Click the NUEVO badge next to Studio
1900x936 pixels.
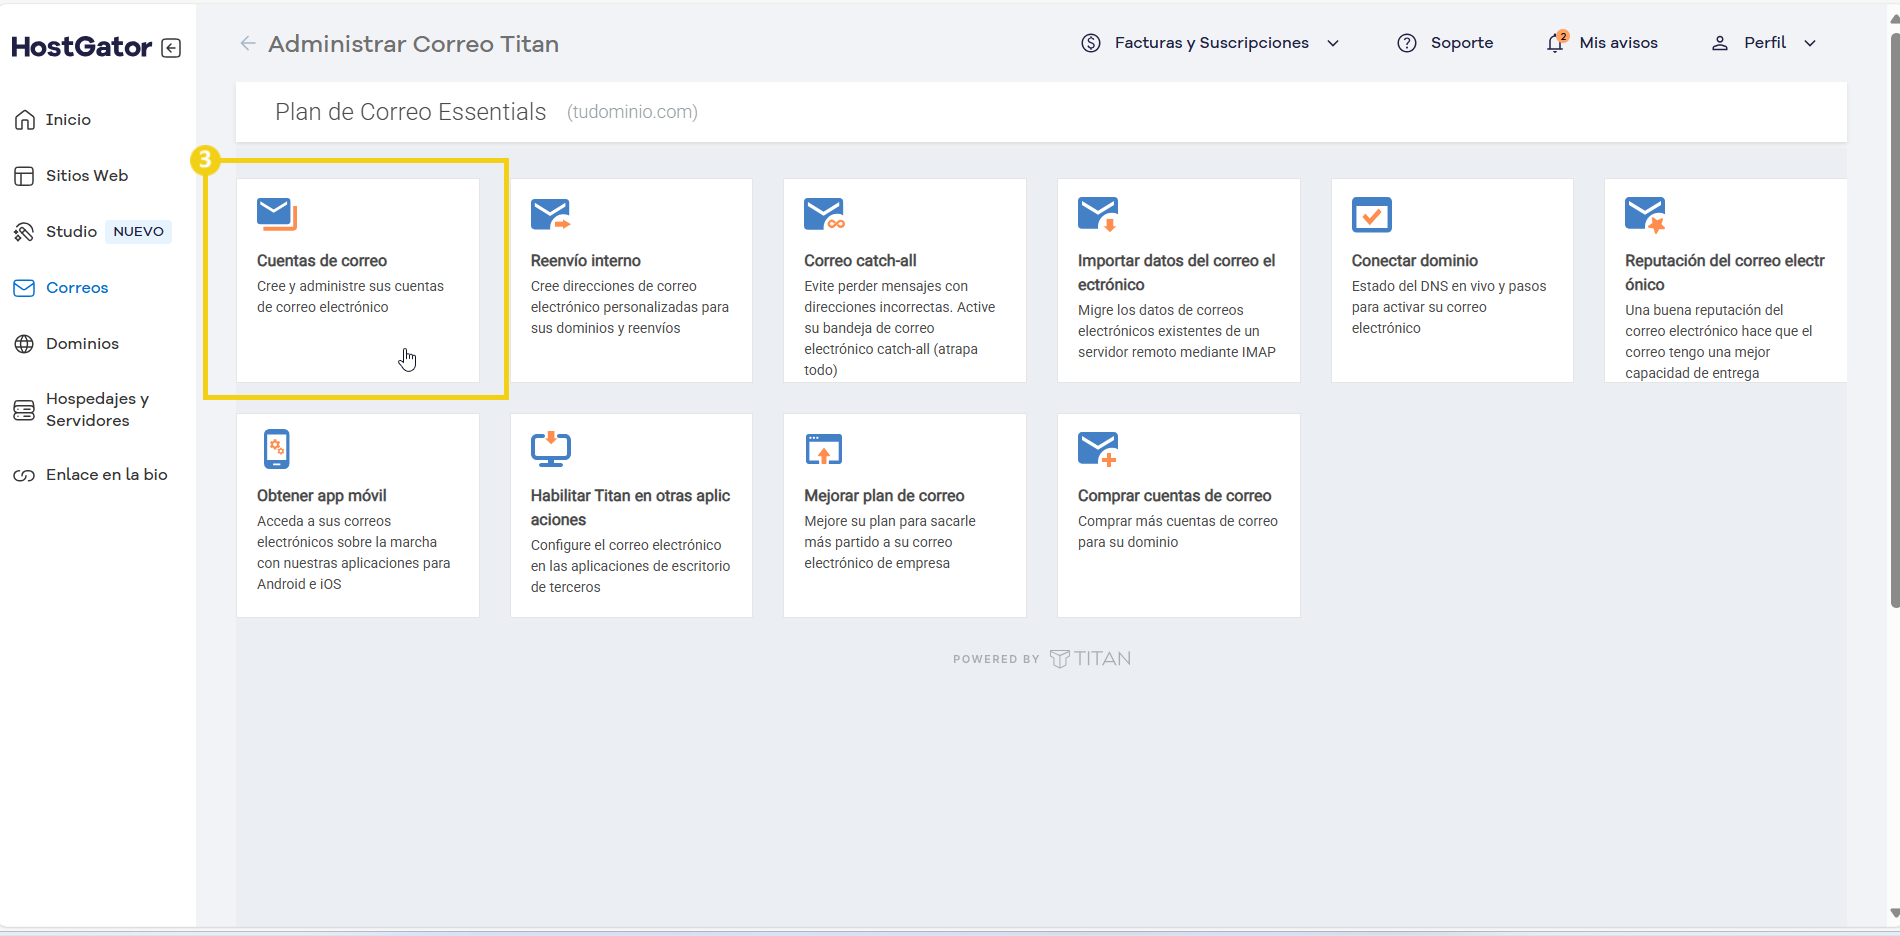click(138, 232)
